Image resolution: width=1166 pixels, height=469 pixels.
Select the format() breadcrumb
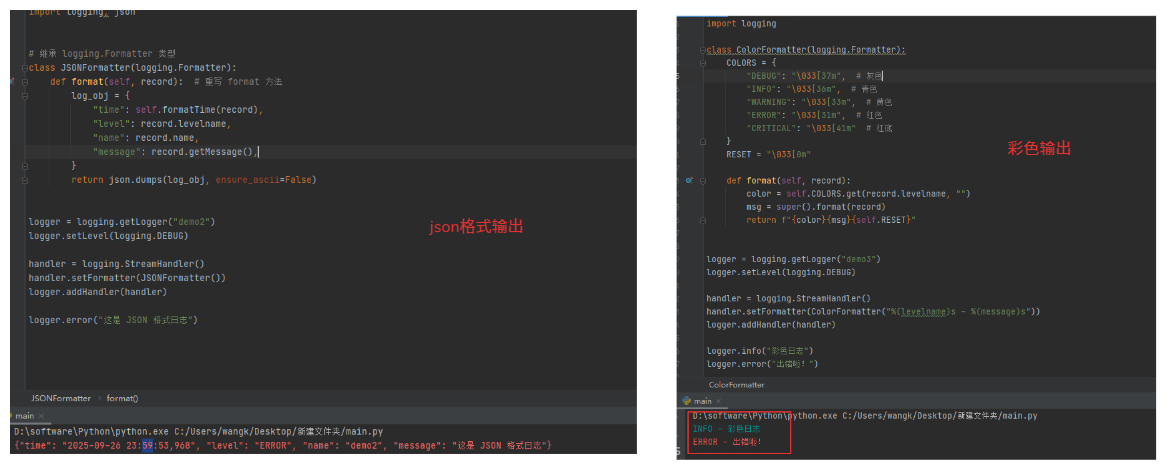click(x=122, y=398)
